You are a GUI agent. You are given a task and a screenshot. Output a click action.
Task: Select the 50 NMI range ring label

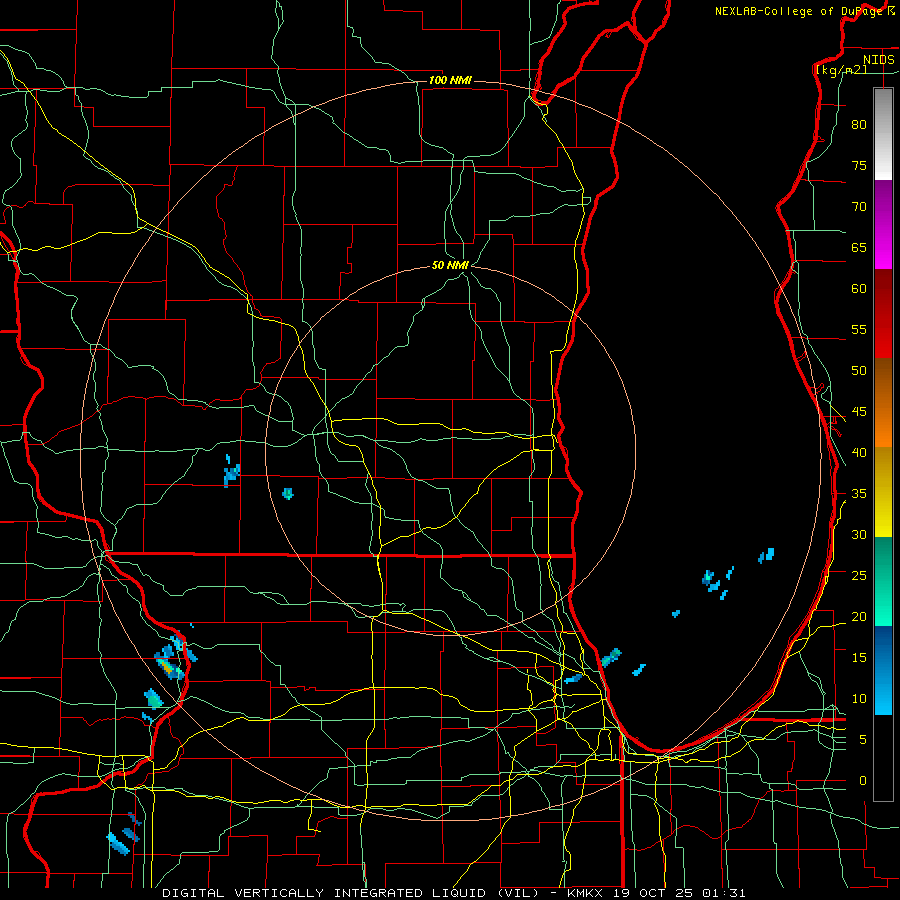450,265
